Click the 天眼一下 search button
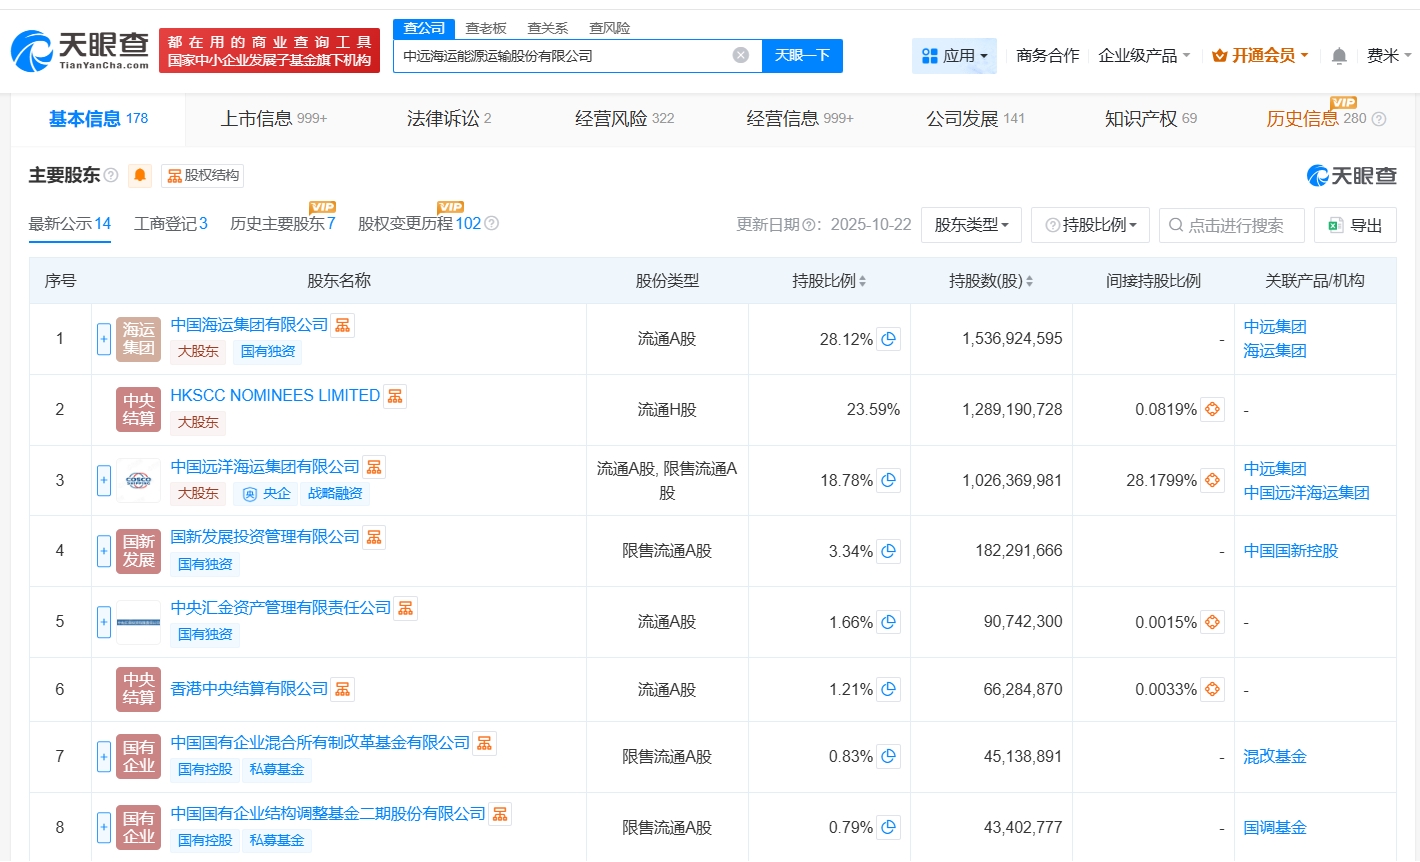The image size is (1420, 862). click(x=802, y=56)
